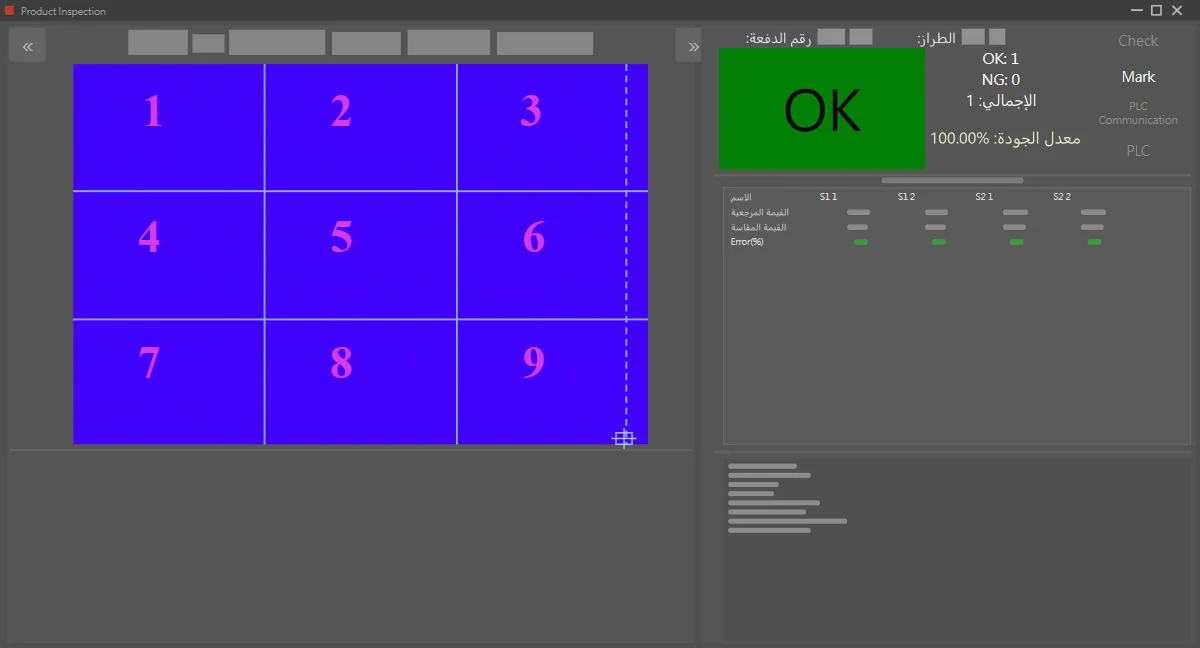The width and height of the screenshot is (1200, 648).
Task: Click the الإجمالي: 1 total count
Action: click(x=1001, y=101)
